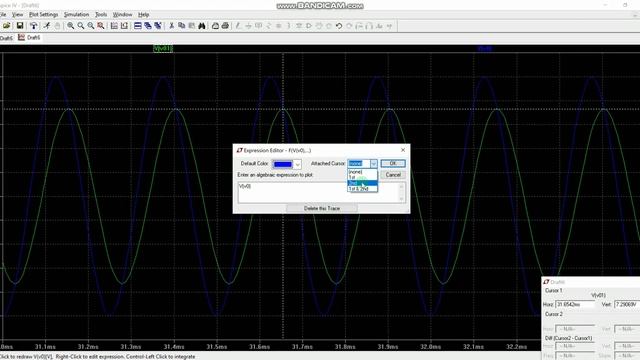Click the Zoom Full Extents red magnifier icon
Viewport: 640px width, 360px height.
click(x=100, y=26)
